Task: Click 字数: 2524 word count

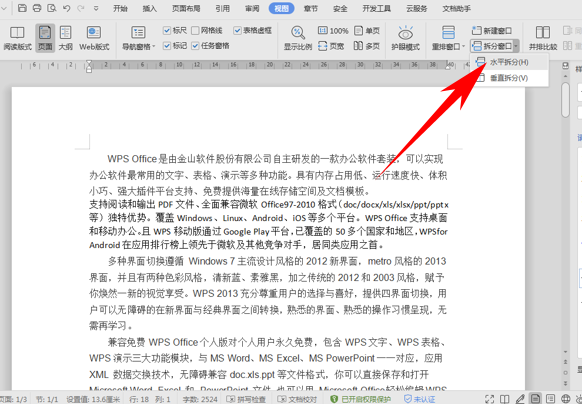Action: tap(200, 399)
